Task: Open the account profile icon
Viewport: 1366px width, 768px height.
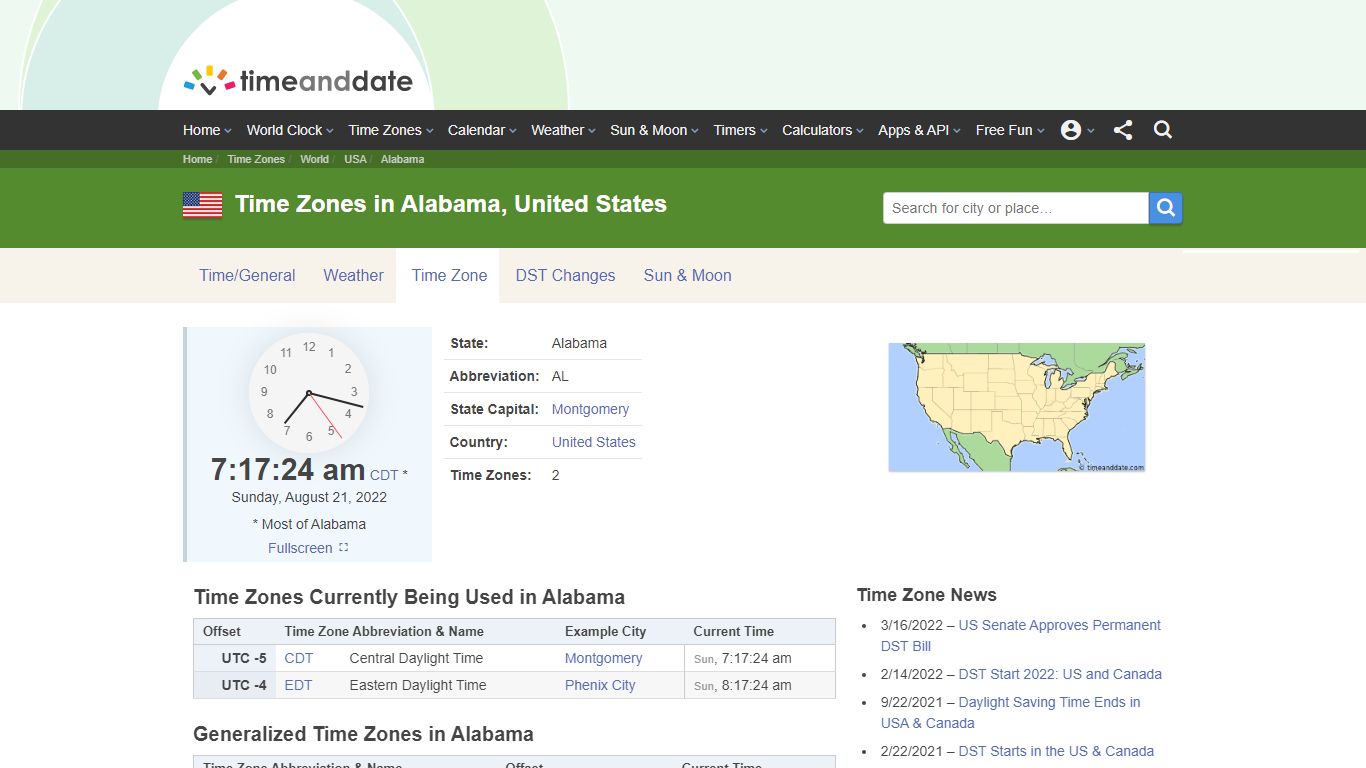Action: pyautogui.click(x=1071, y=130)
